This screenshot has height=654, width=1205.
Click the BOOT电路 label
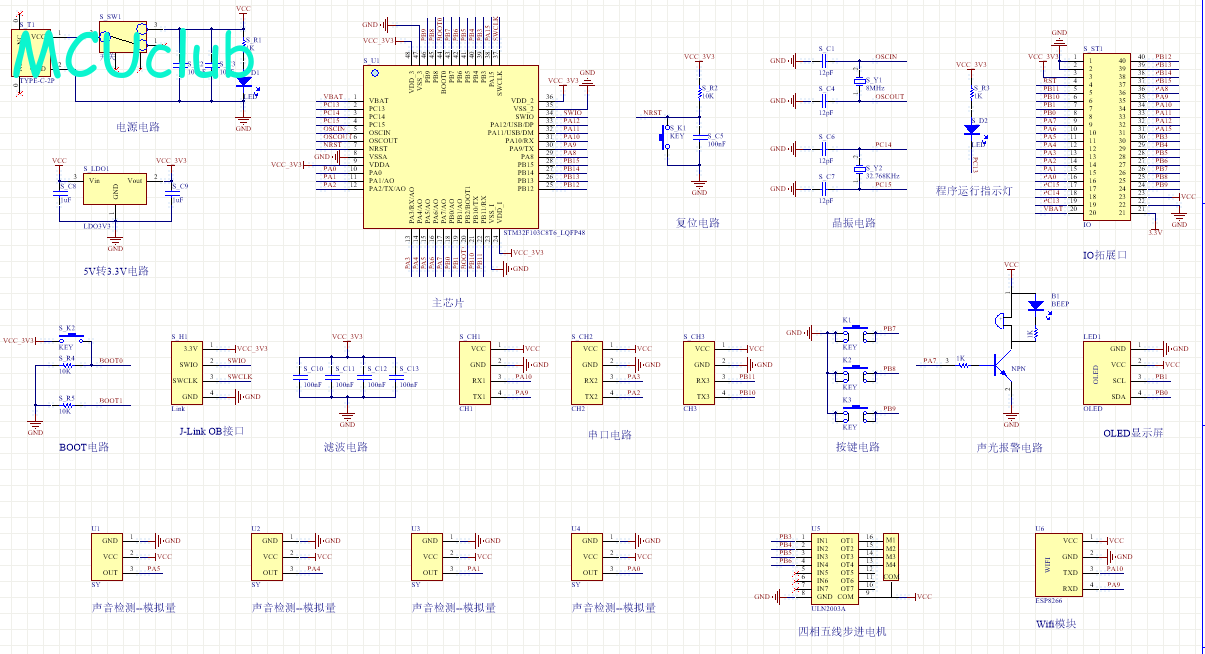84,447
